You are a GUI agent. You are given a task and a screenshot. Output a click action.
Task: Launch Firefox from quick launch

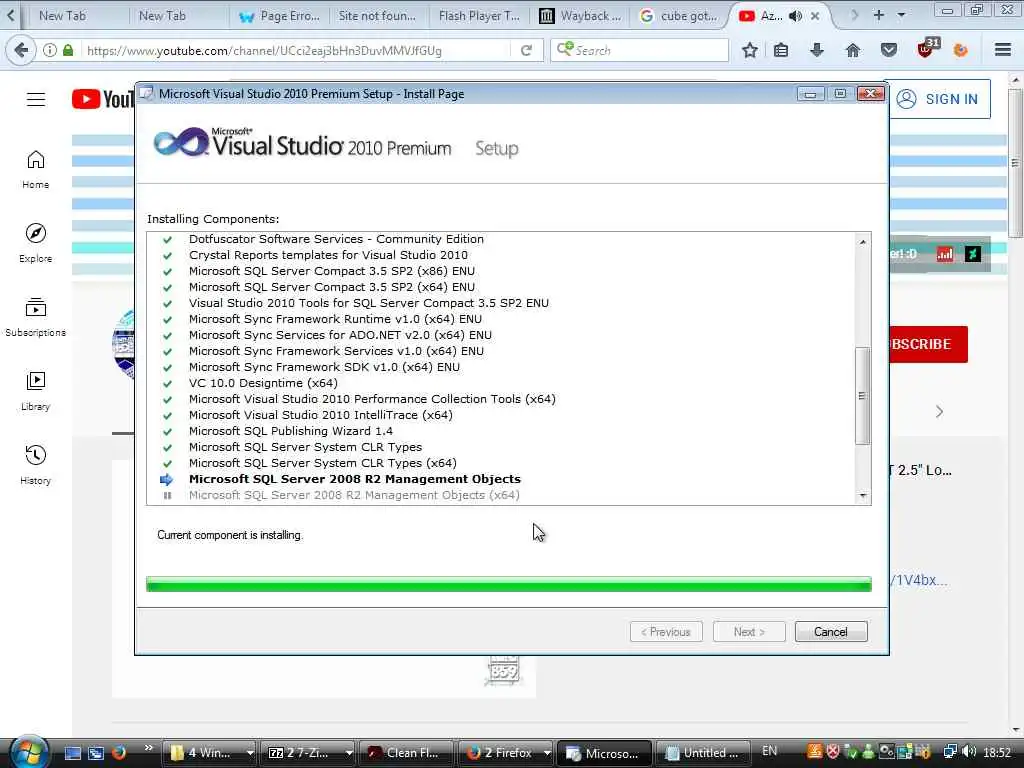[118, 753]
